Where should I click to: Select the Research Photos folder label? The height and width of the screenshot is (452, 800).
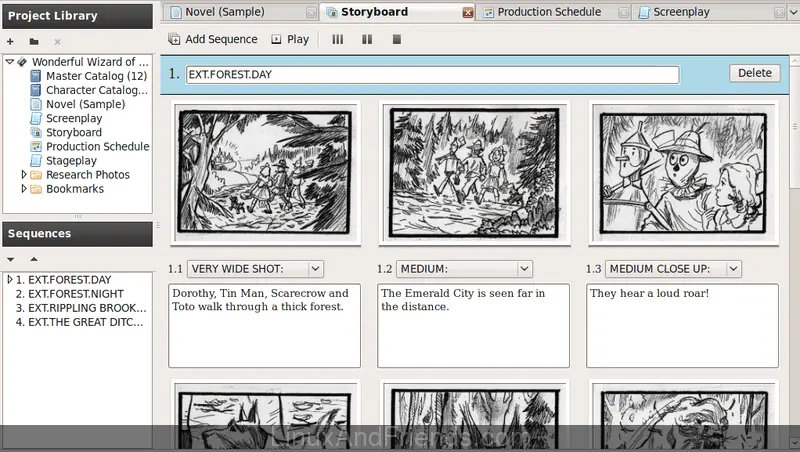click(x=88, y=175)
